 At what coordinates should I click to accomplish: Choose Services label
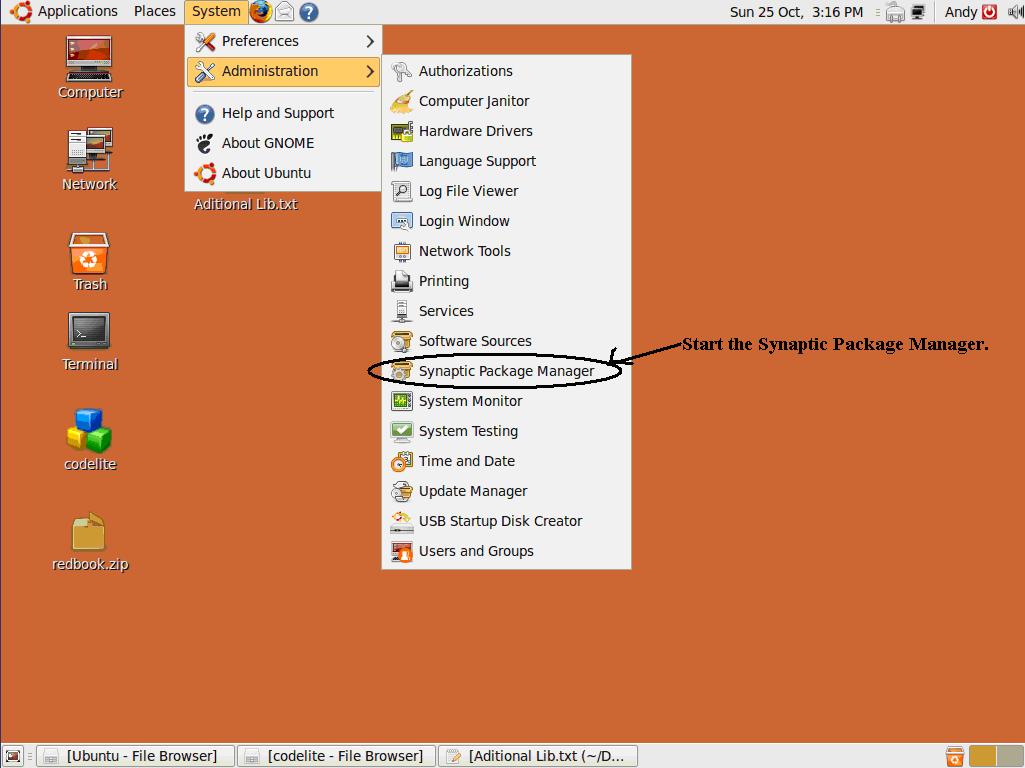pyautogui.click(x=446, y=311)
